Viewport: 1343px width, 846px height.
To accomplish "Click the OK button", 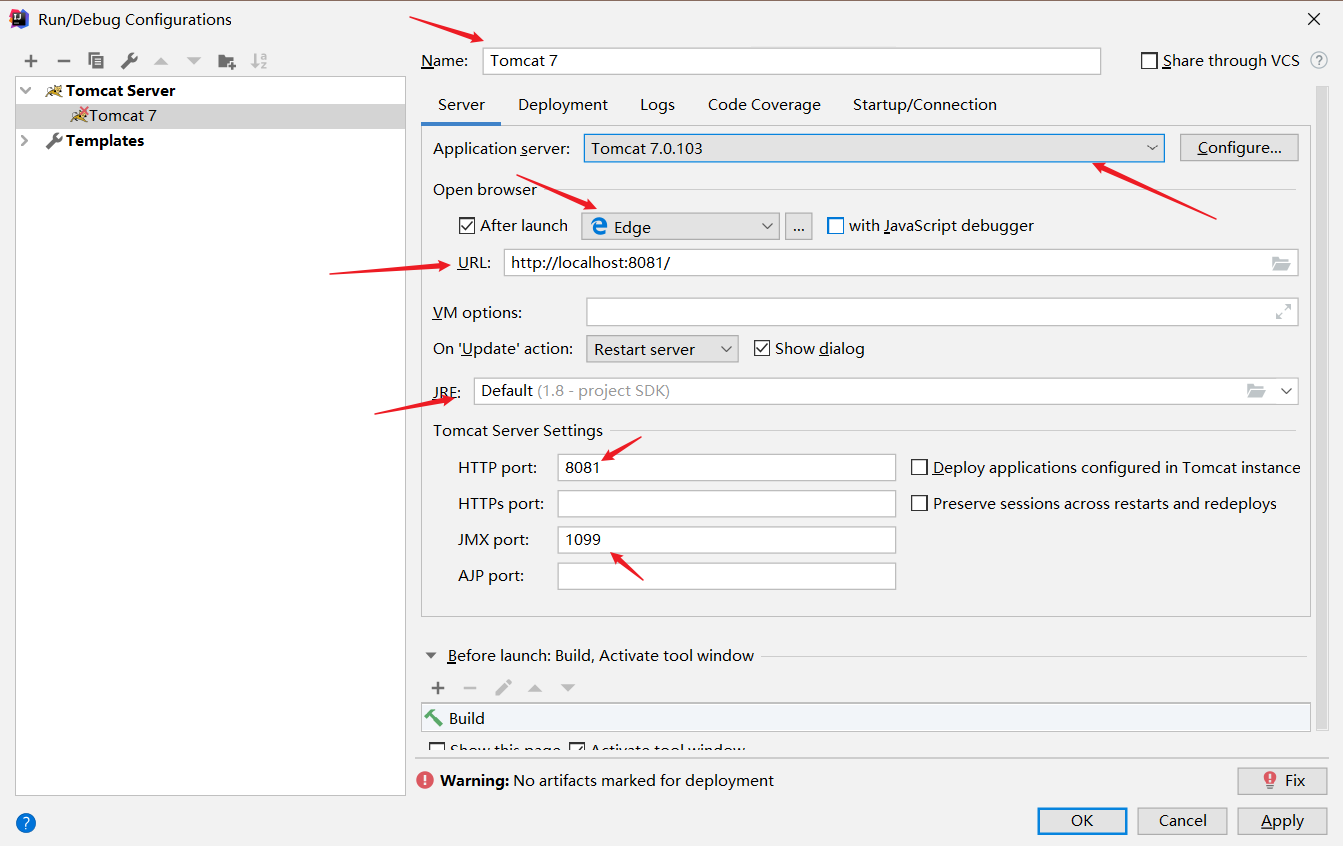I will [1082, 821].
